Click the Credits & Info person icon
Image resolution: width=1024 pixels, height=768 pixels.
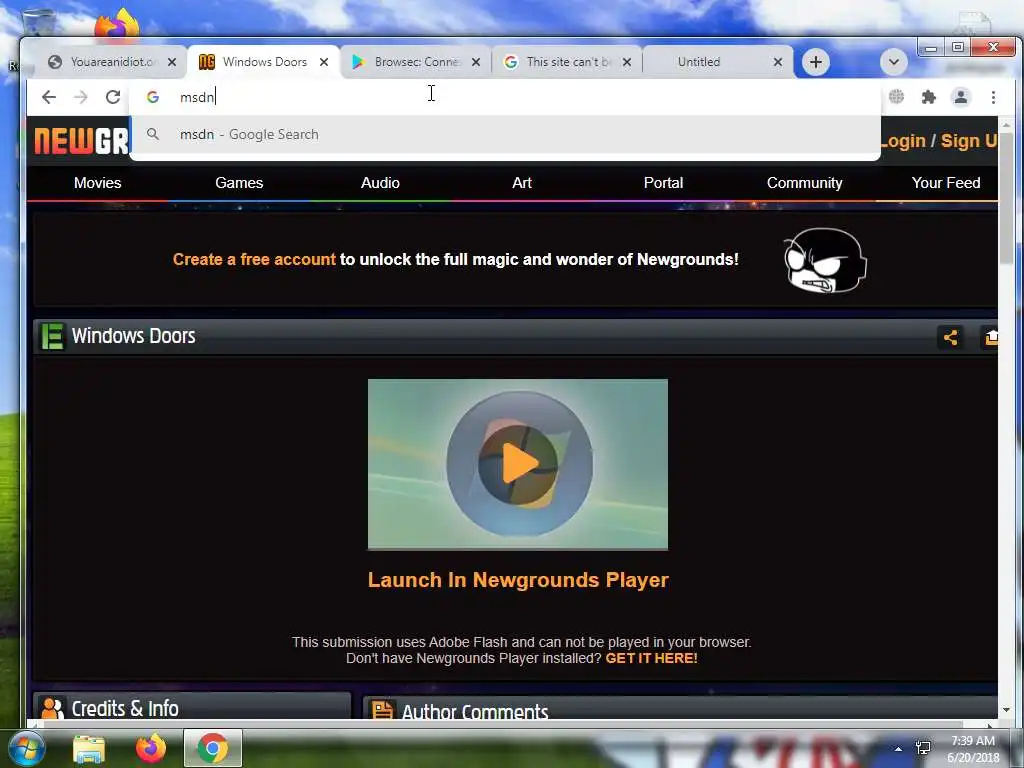52,708
